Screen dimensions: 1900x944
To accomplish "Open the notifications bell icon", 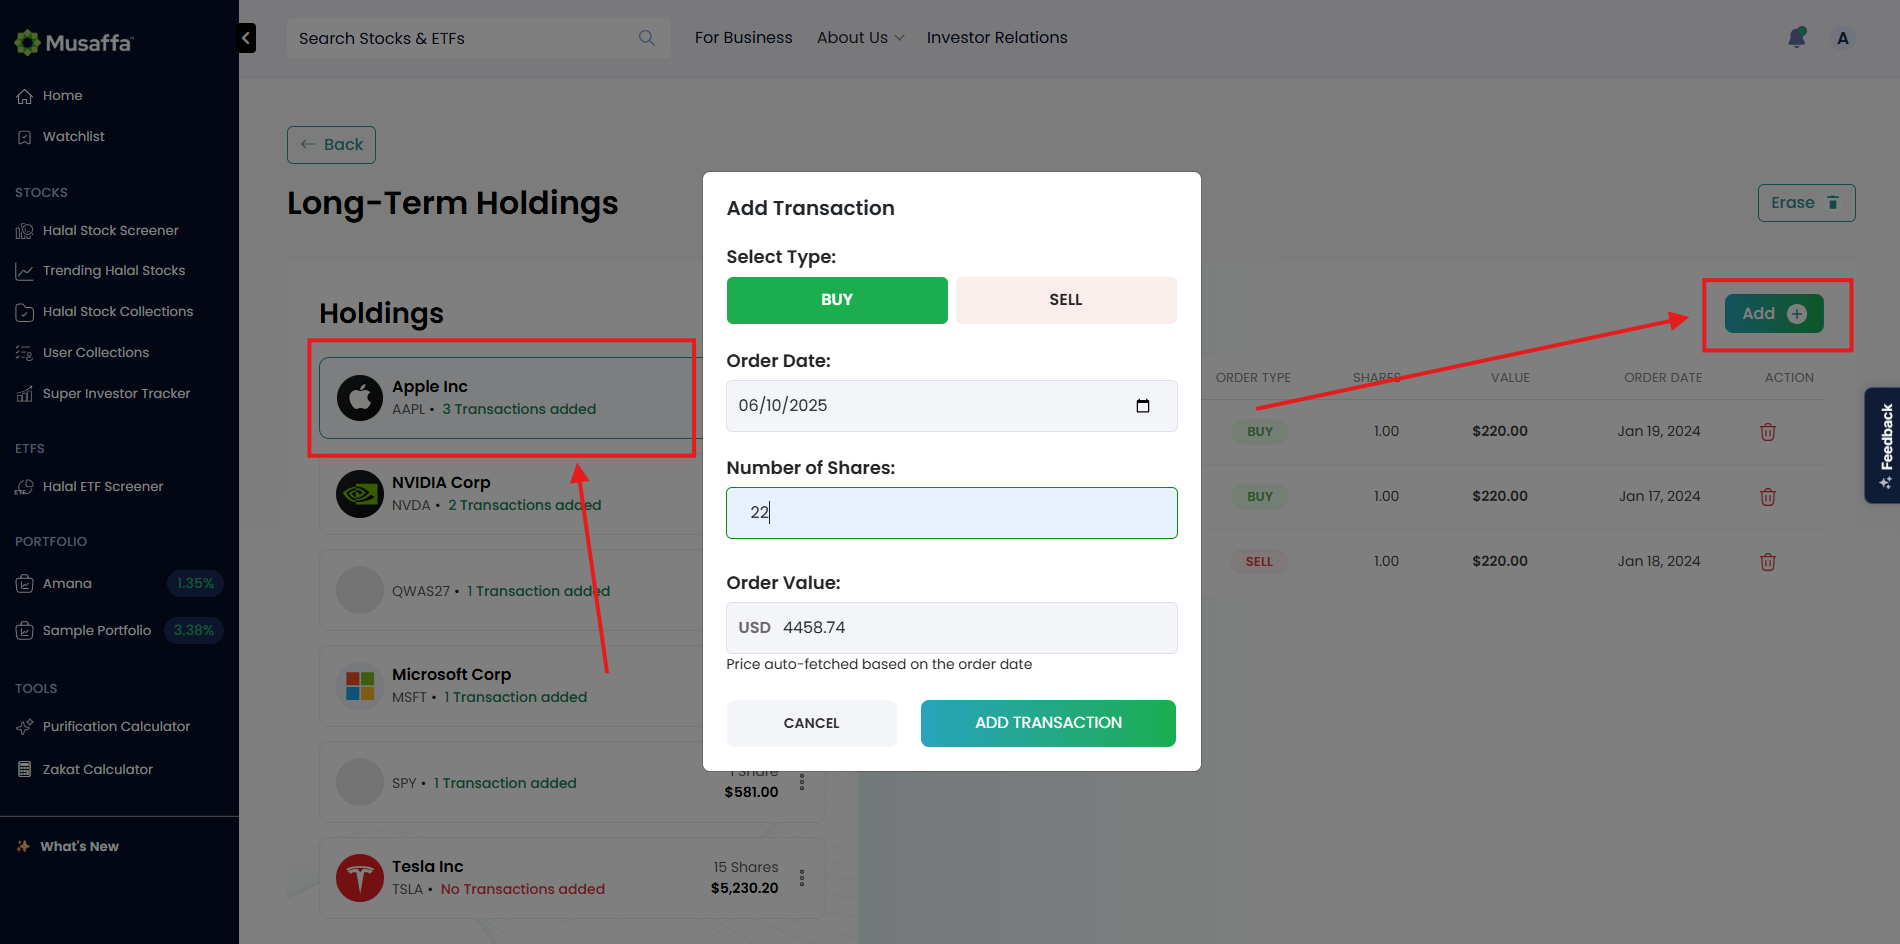I will point(1797,38).
